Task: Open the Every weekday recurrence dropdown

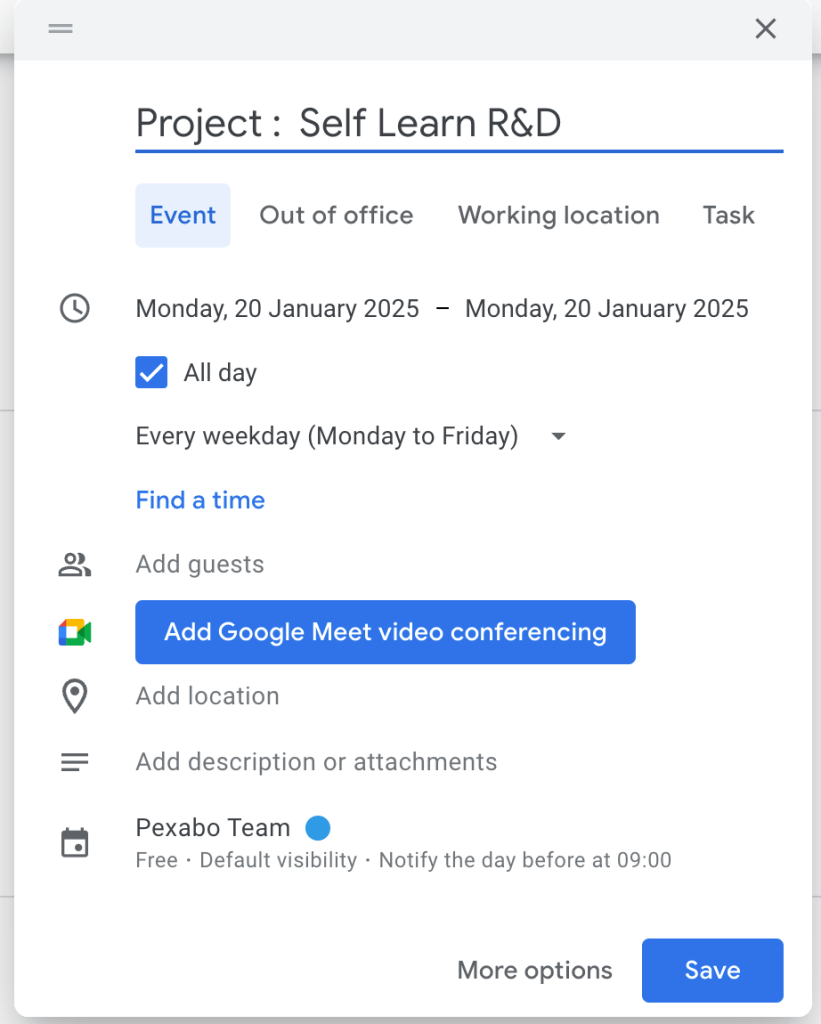Action: point(351,436)
